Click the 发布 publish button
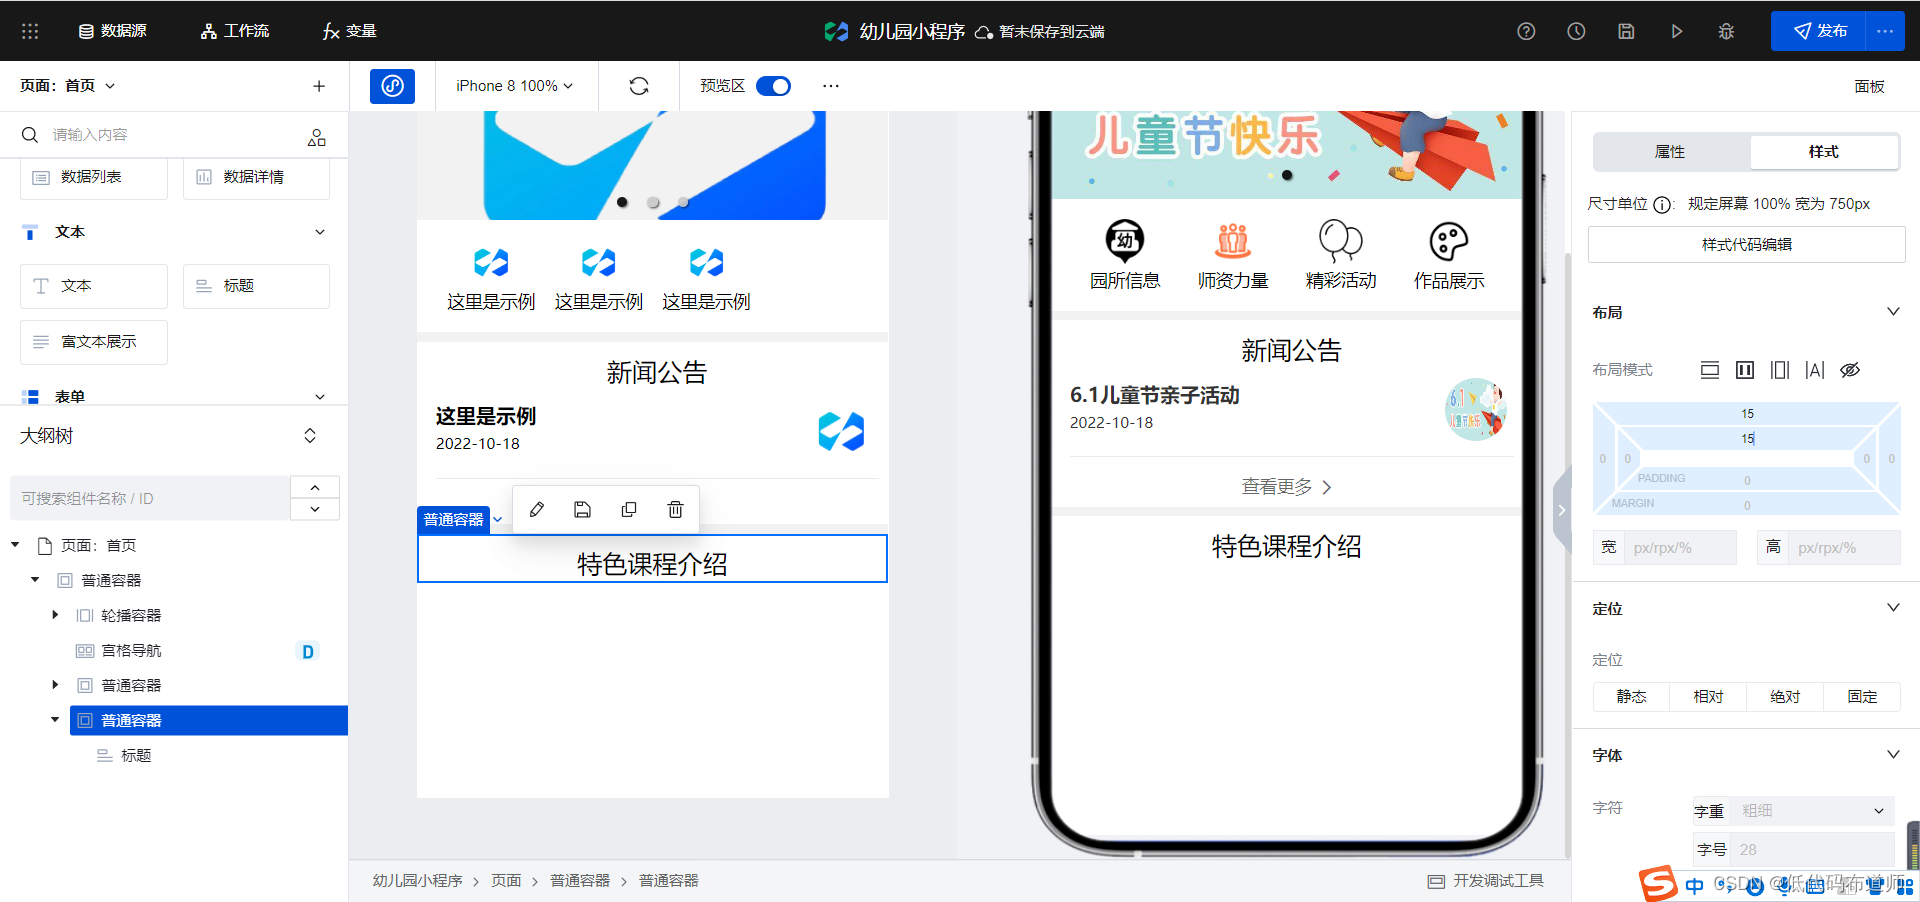Image resolution: width=1920 pixels, height=902 pixels. click(1818, 31)
